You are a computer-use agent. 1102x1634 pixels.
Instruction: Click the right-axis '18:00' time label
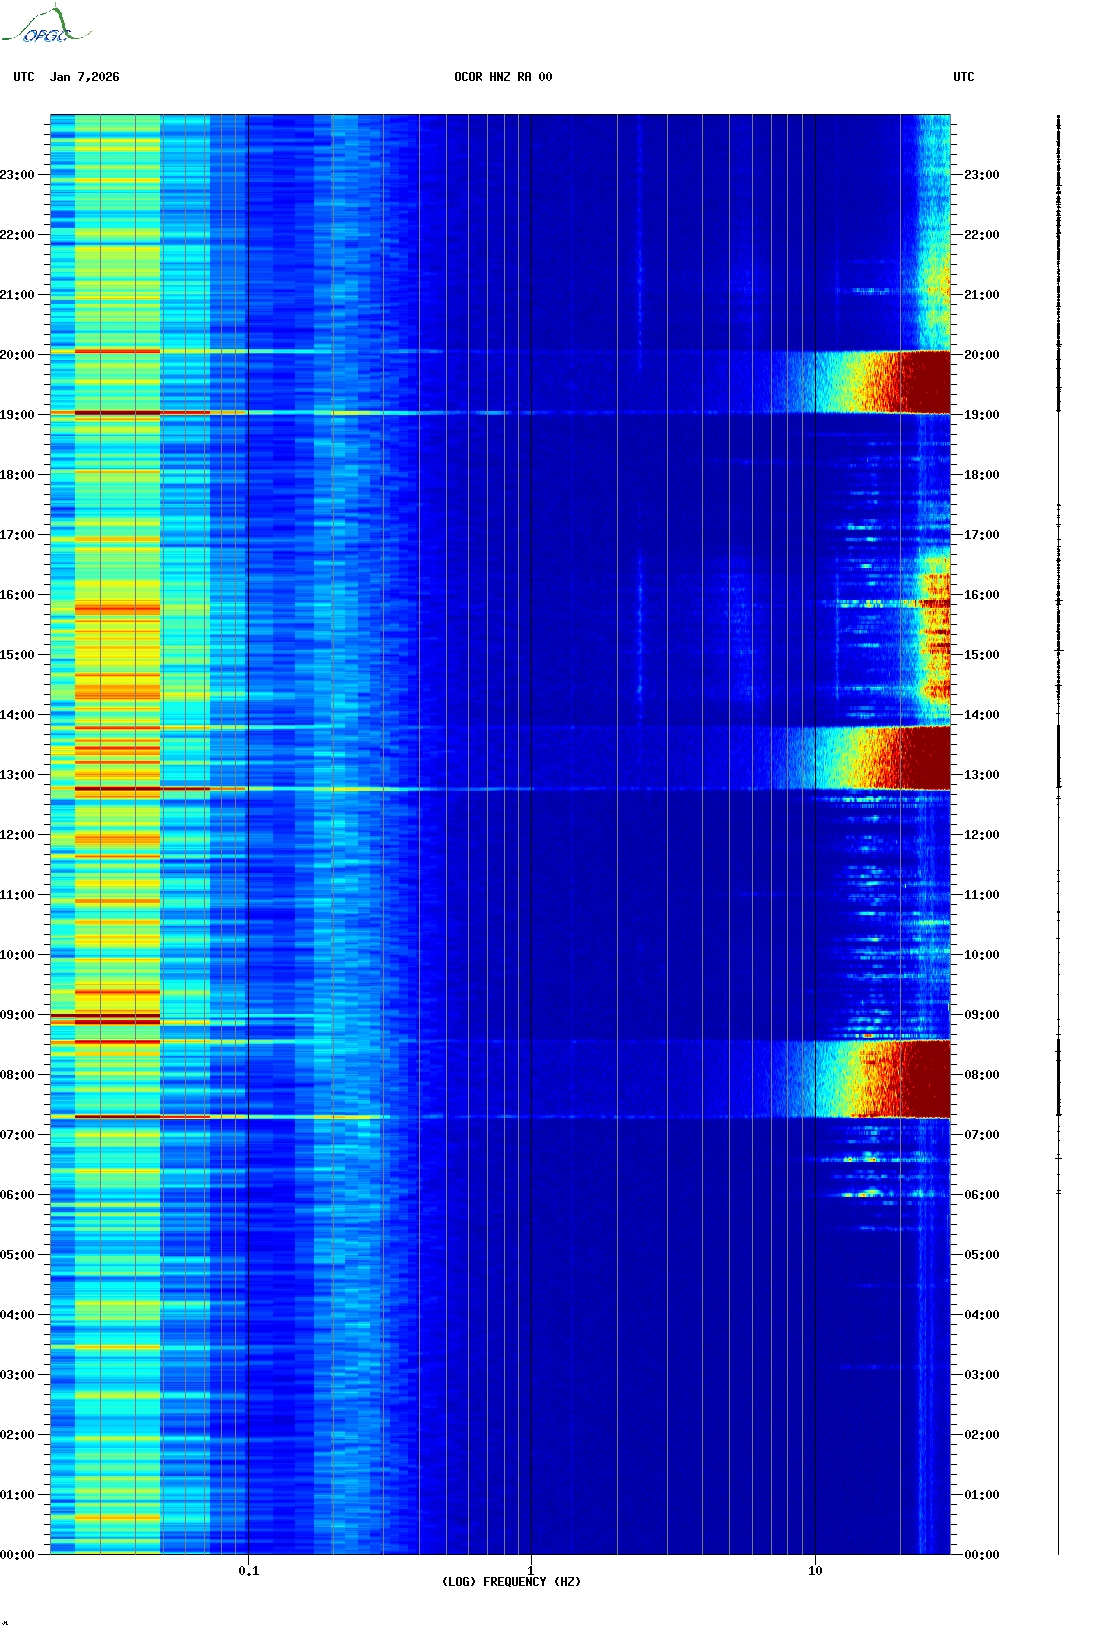[x=982, y=475]
